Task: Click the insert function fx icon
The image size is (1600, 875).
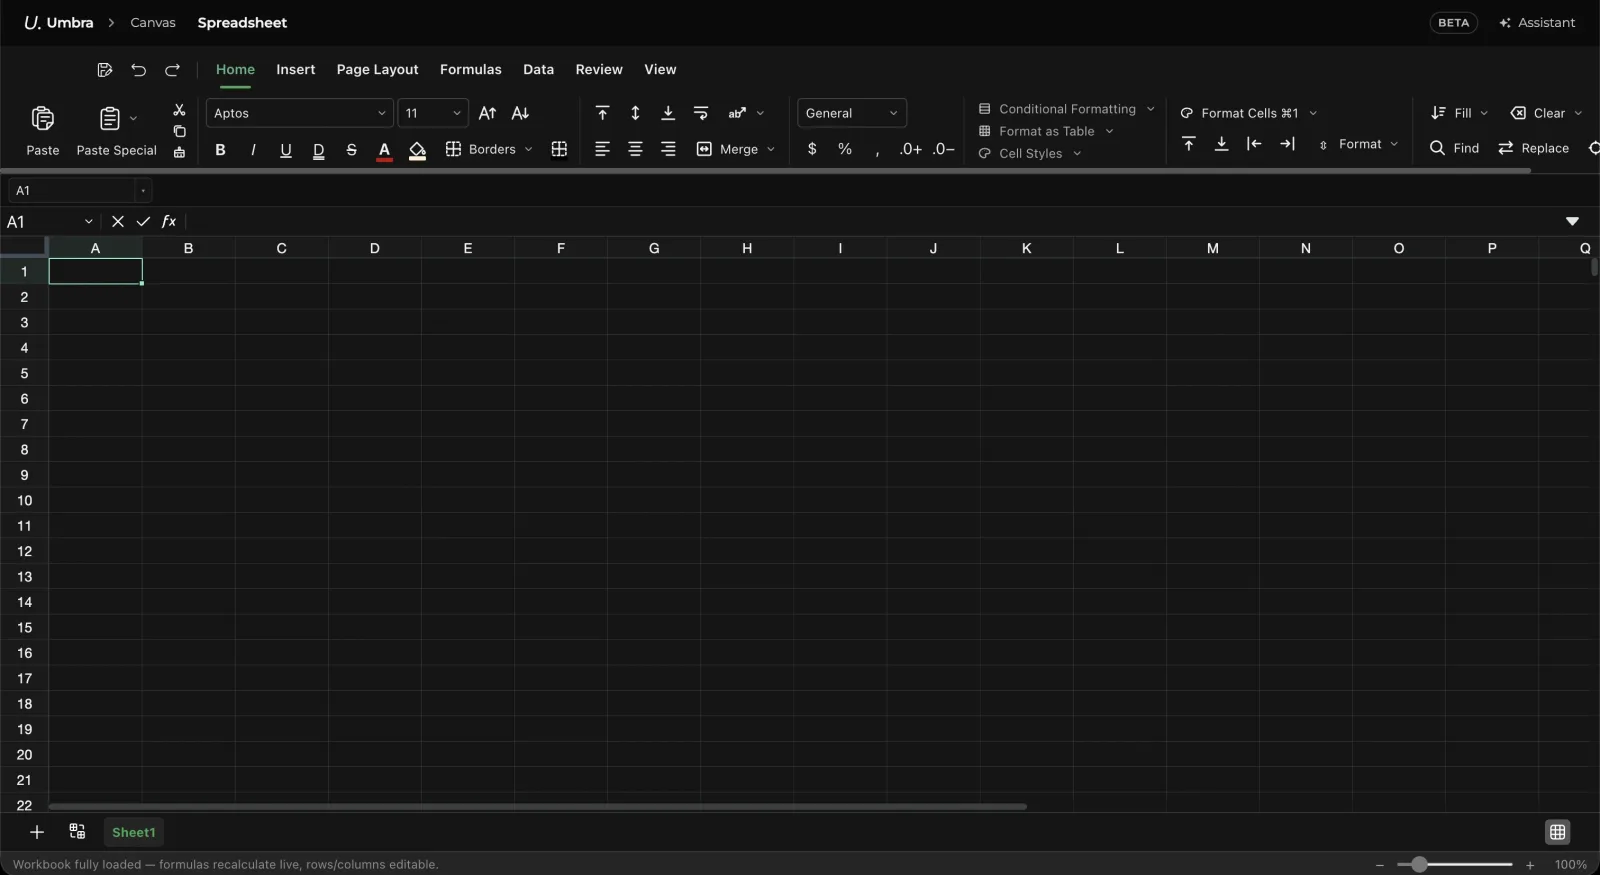Action: [169, 221]
